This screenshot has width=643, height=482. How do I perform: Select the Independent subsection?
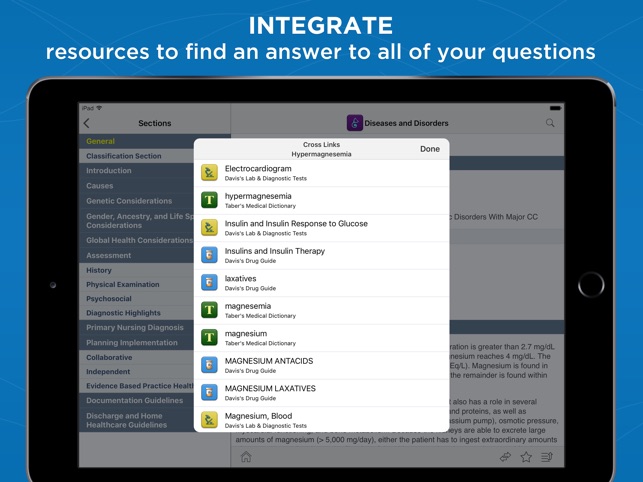tap(137, 372)
